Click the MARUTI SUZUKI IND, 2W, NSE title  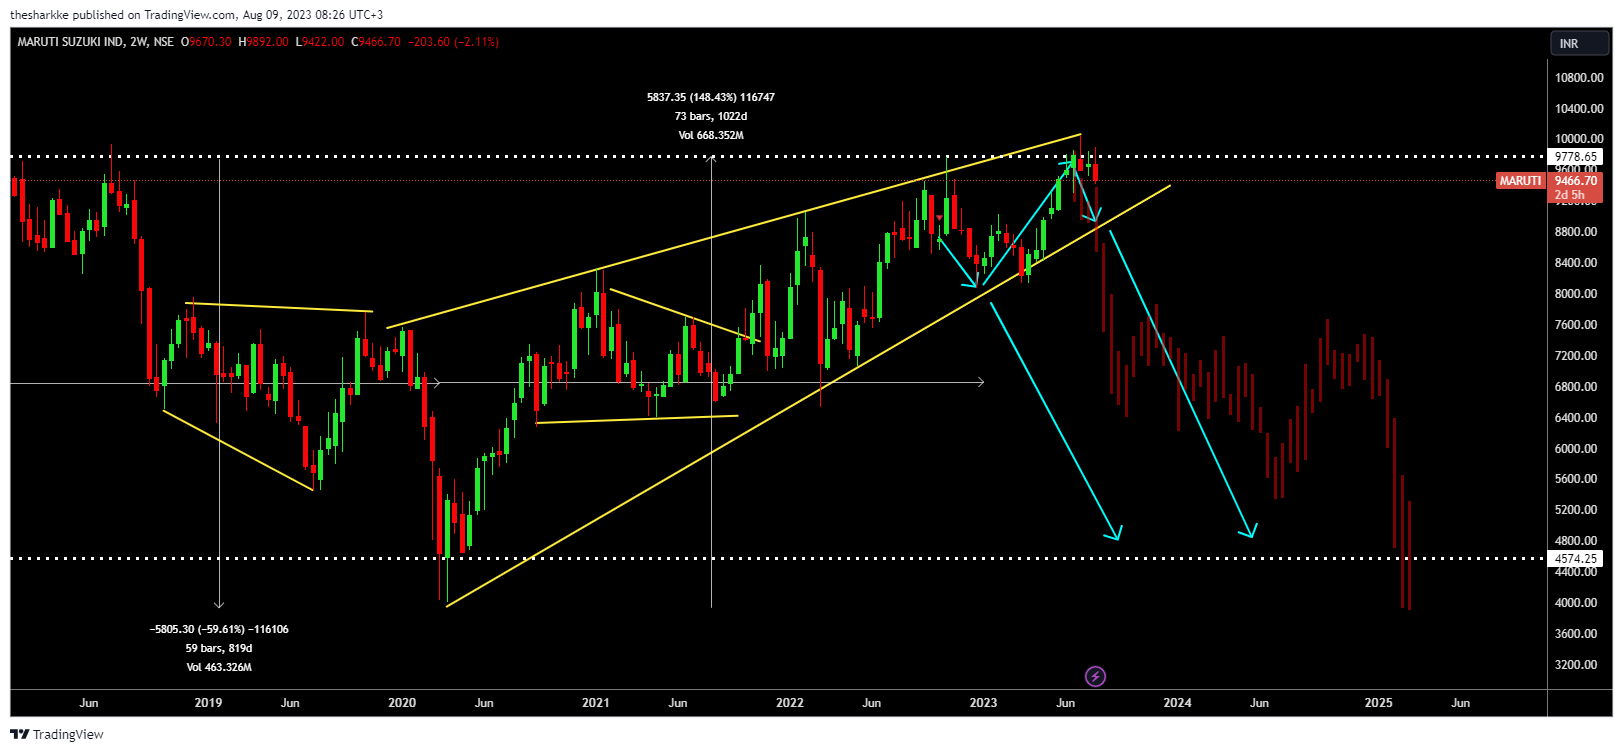coord(96,42)
